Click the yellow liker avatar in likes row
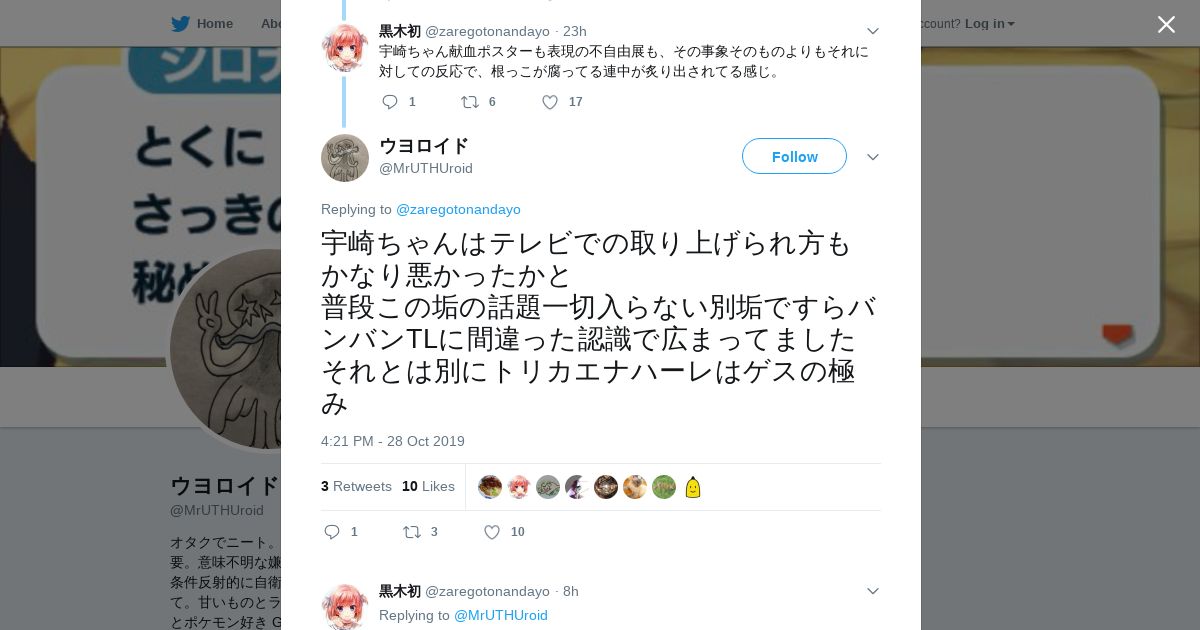The image size is (1200, 630). pyautogui.click(x=693, y=487)
